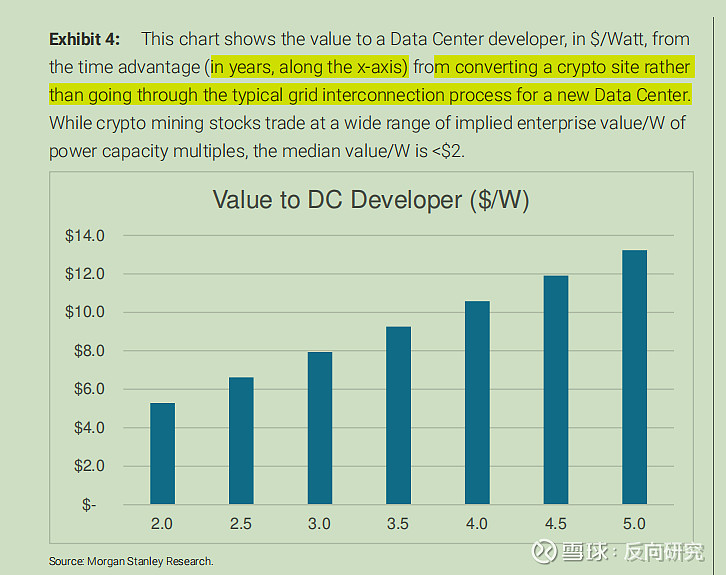The image size is (726, 575).
Task: Click the bar for 5.0 years
Action: pos(634,377)
